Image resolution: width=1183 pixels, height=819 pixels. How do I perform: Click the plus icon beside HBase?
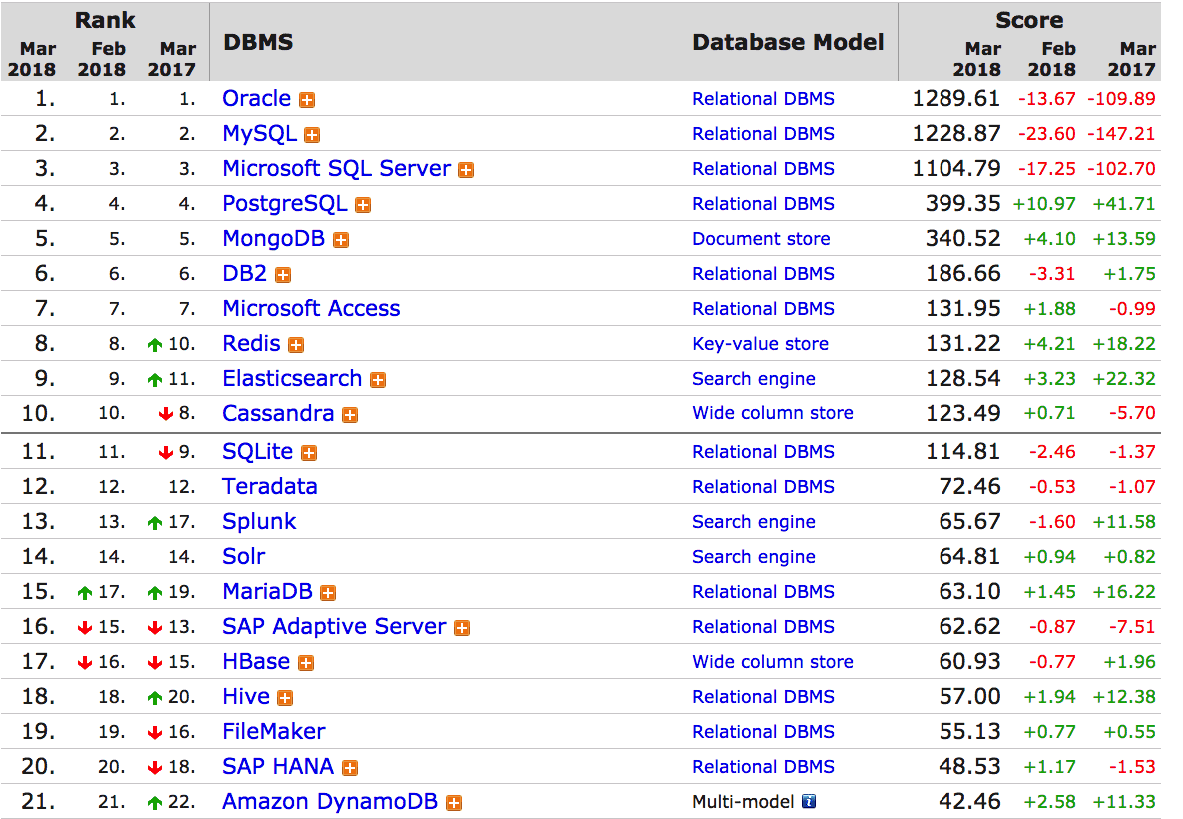pos(306,664)
